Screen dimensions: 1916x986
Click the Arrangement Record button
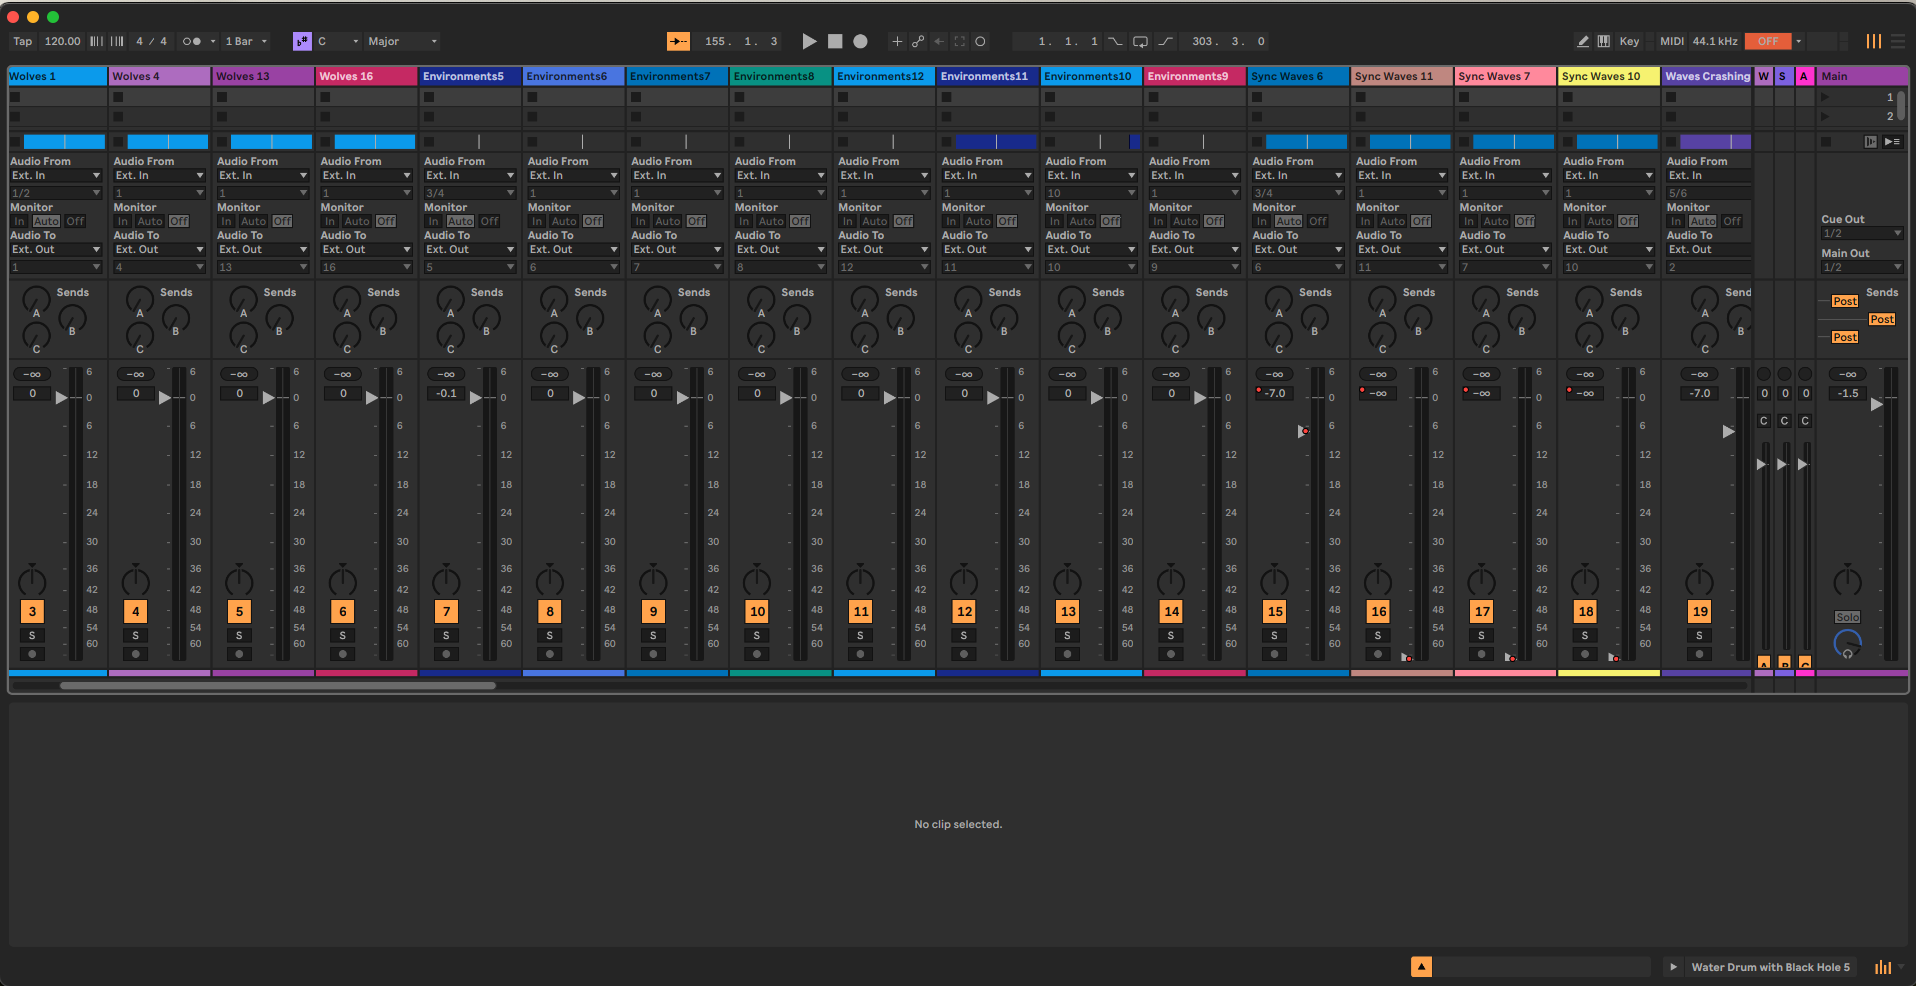(860, 41)
